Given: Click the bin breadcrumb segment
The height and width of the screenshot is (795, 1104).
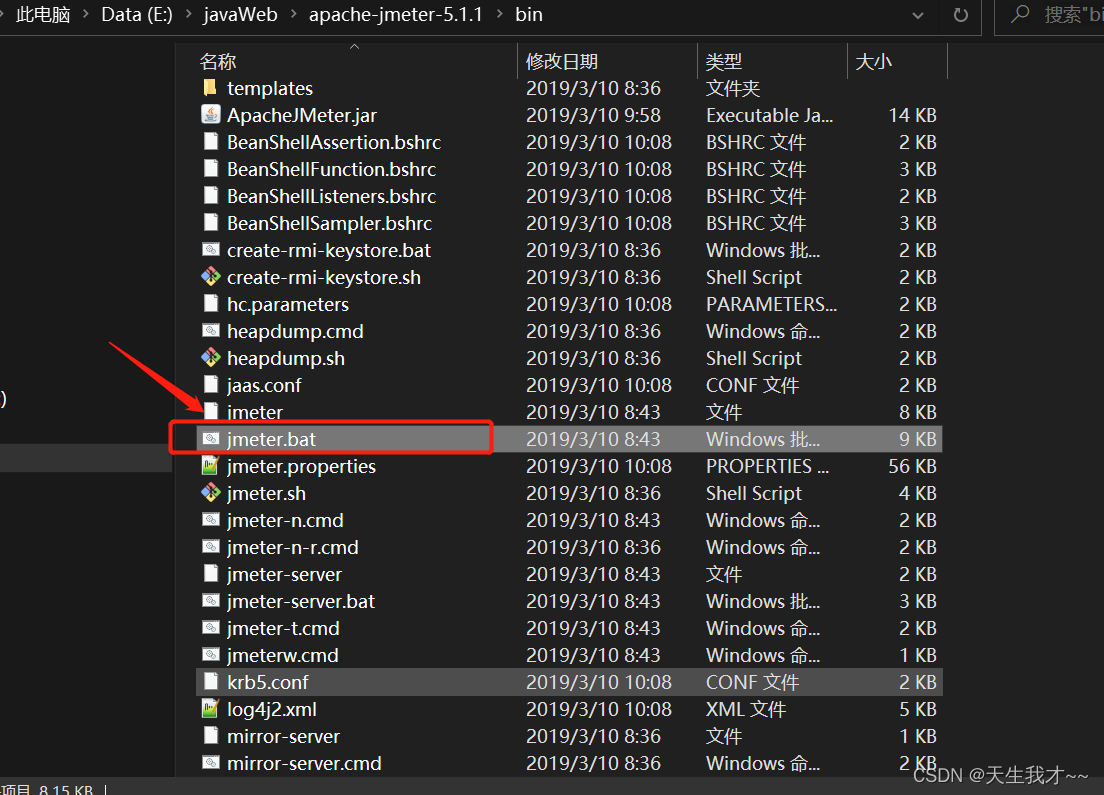Looking at the screenshot, I should pos(529,15).
